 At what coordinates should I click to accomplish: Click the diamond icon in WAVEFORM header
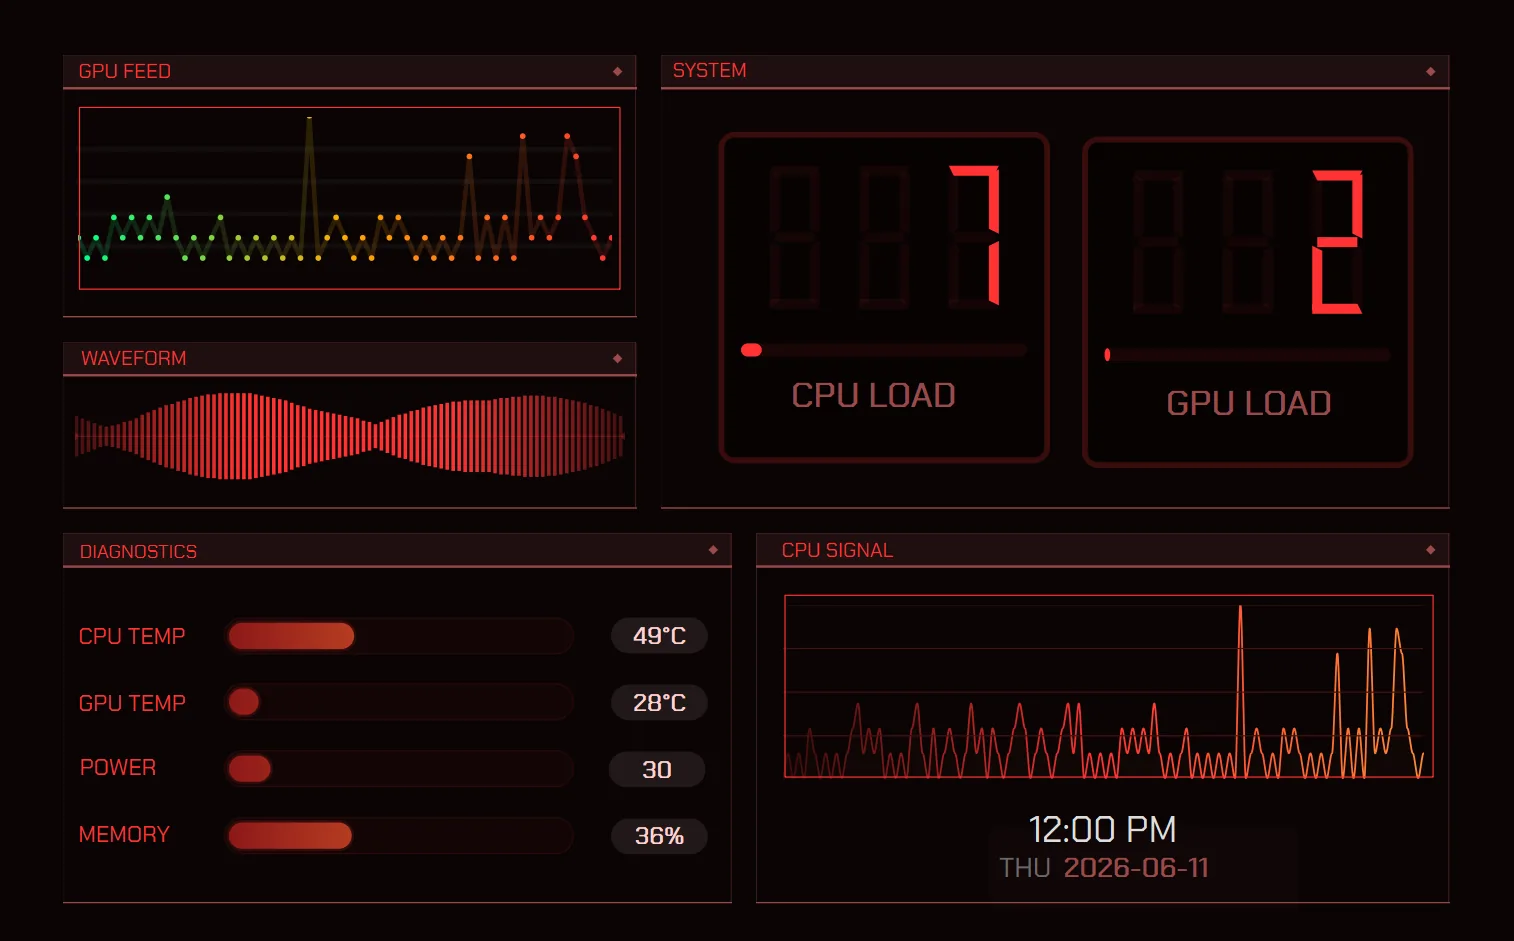click(x=618, y=359)
